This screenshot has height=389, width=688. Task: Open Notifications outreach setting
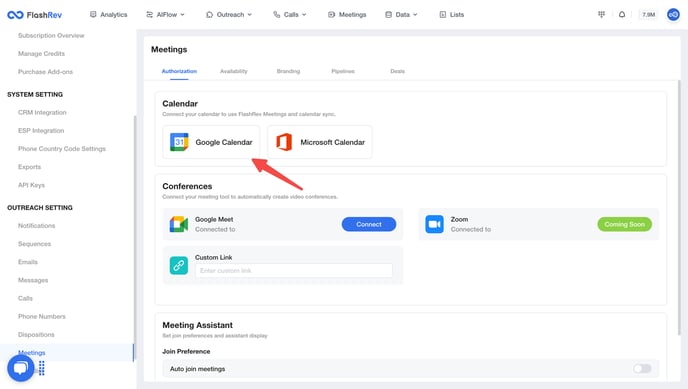pos(36,226)
